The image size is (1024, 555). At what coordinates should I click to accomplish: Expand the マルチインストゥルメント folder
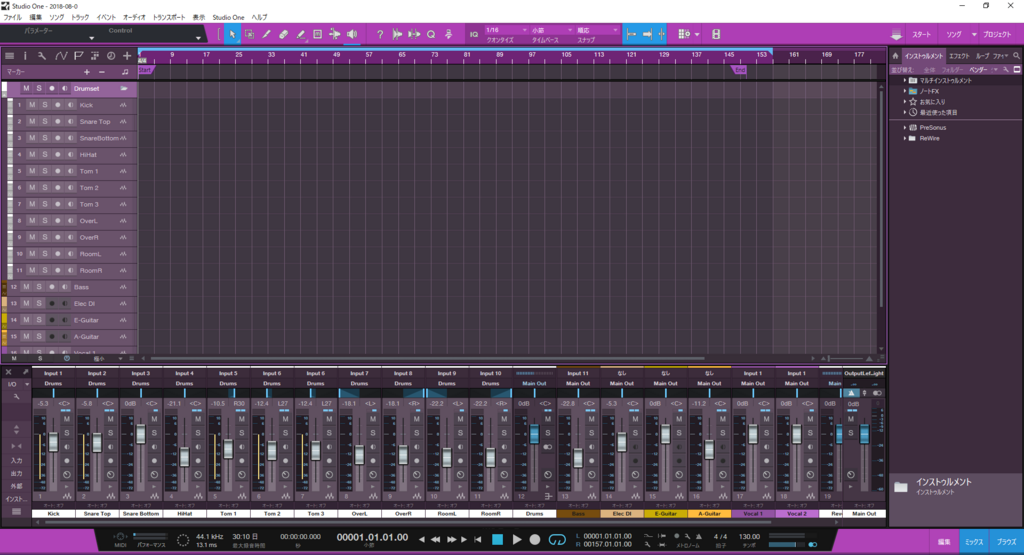[x=905, y=80]
